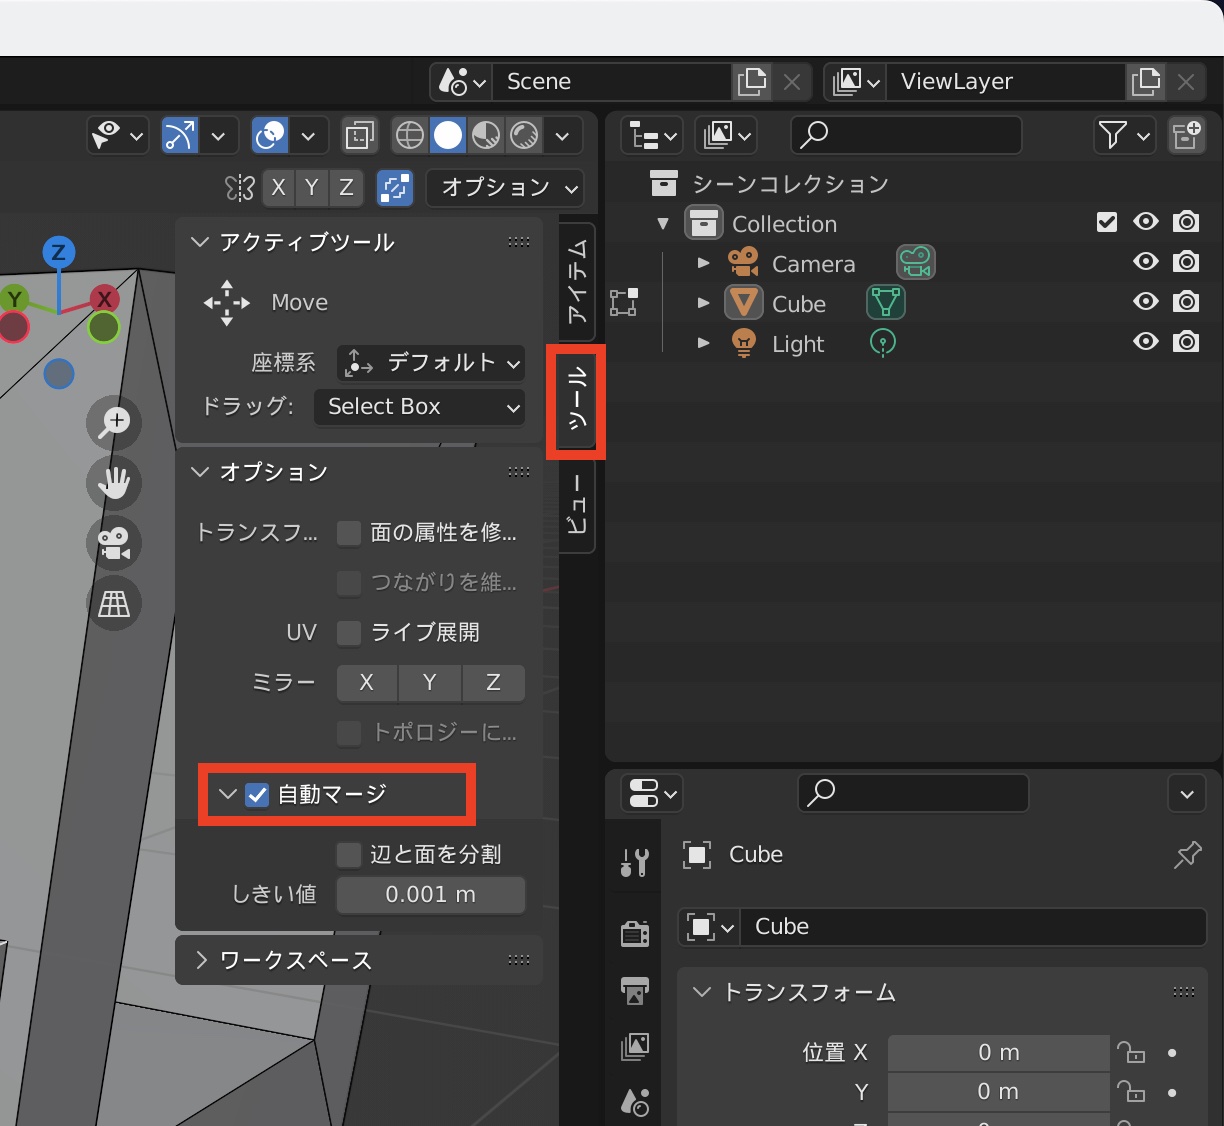This screenshot has height=1126, width=1224.
Task: Click the zoom viewport magnifier icon
Action: coord(114,422)
